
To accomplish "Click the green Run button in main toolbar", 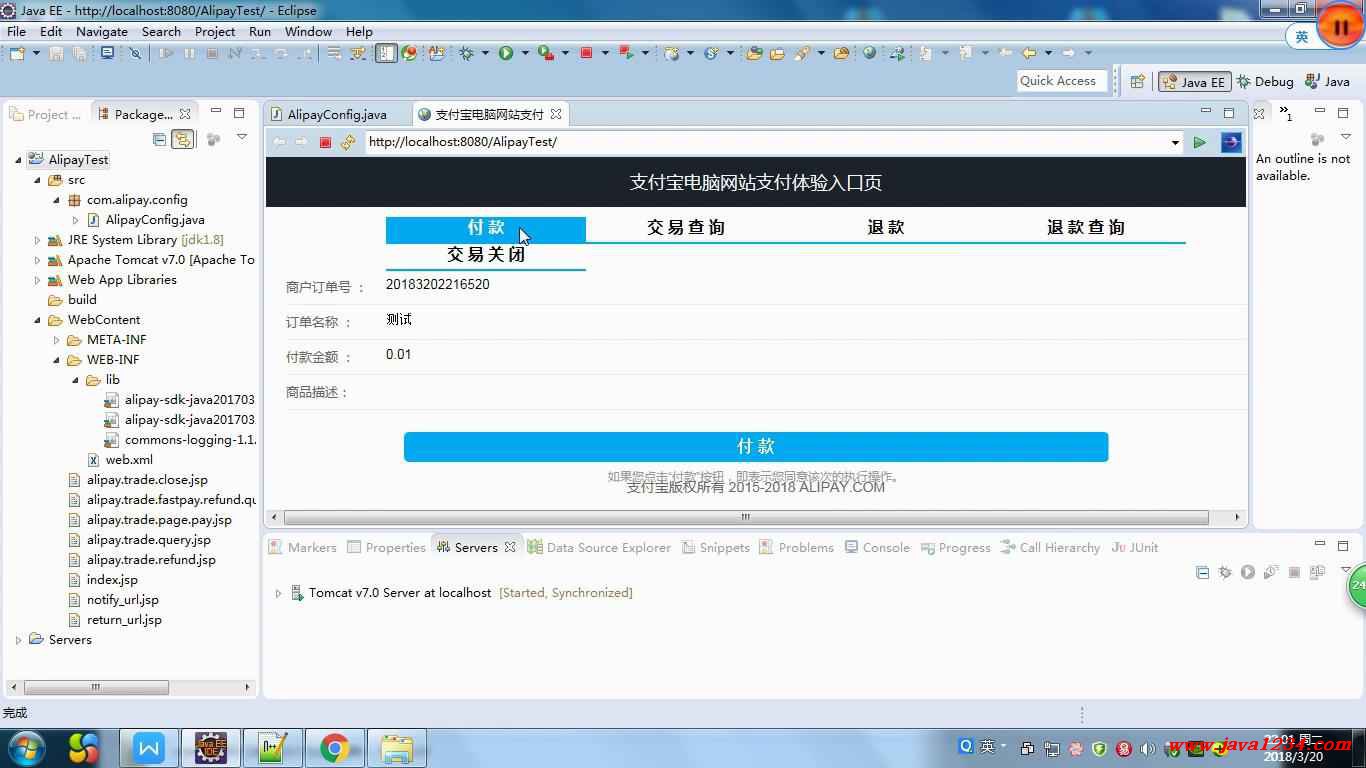I will [x=506, y=53].
